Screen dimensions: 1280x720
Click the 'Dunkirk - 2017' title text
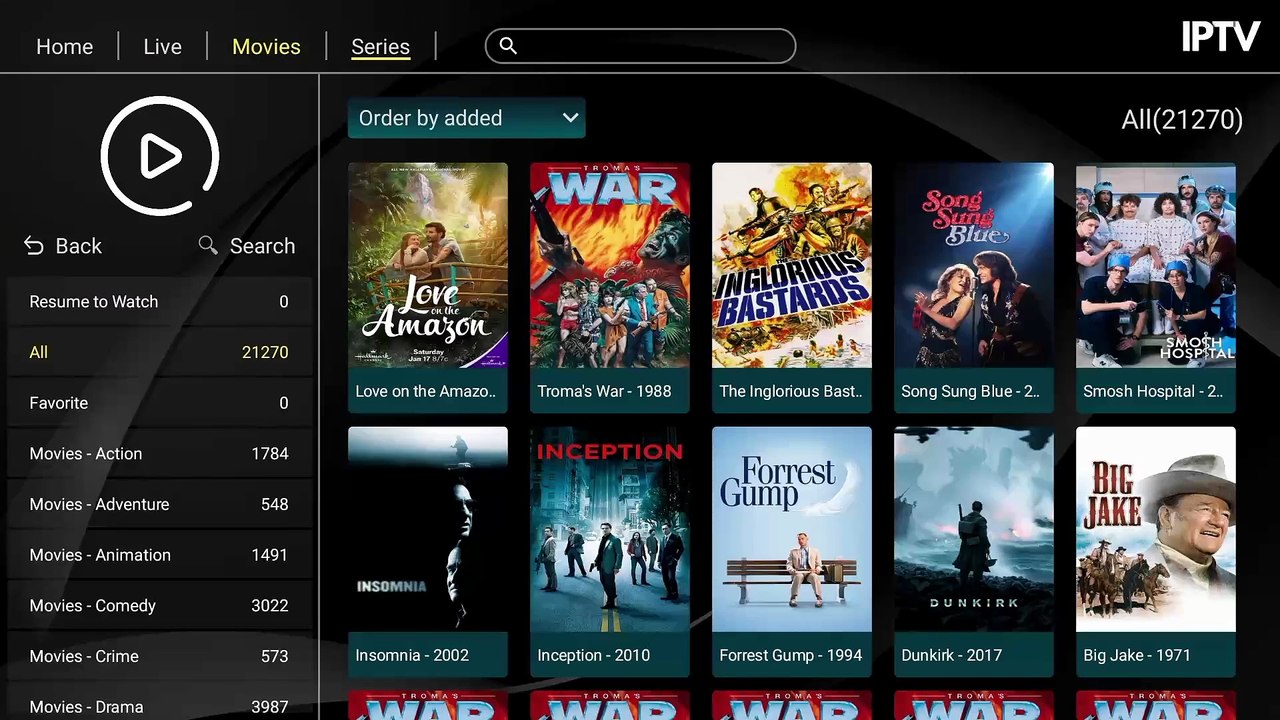click(952, 655)
